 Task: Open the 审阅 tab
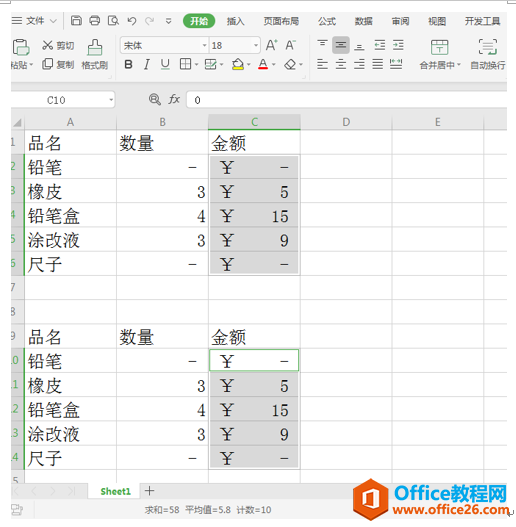(x=400, y=21)
